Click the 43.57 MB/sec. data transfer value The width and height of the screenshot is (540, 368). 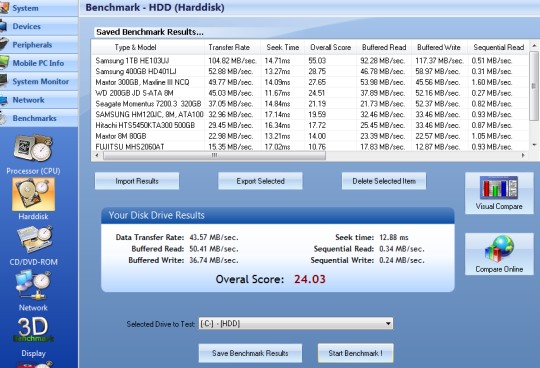(x=214, y=237)
